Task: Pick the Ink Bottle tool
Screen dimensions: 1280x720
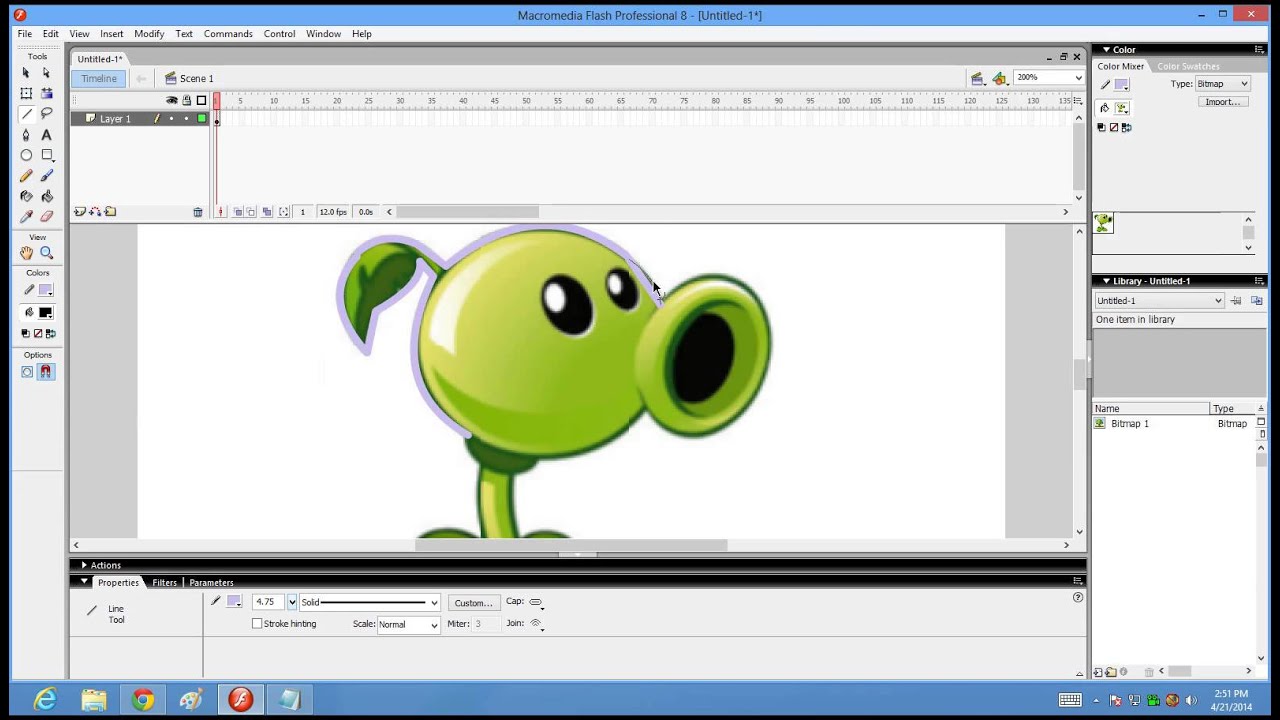Action: (26, 196)
